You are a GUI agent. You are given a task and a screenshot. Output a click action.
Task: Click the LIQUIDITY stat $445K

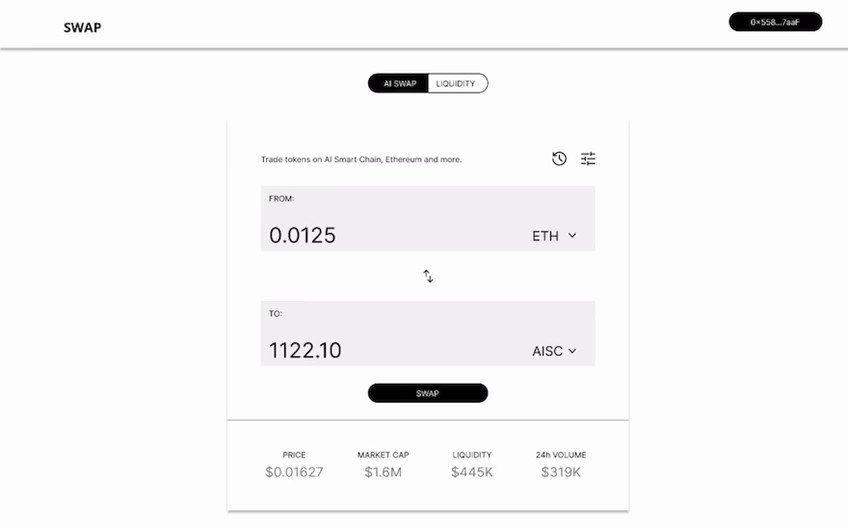(472, 472)
